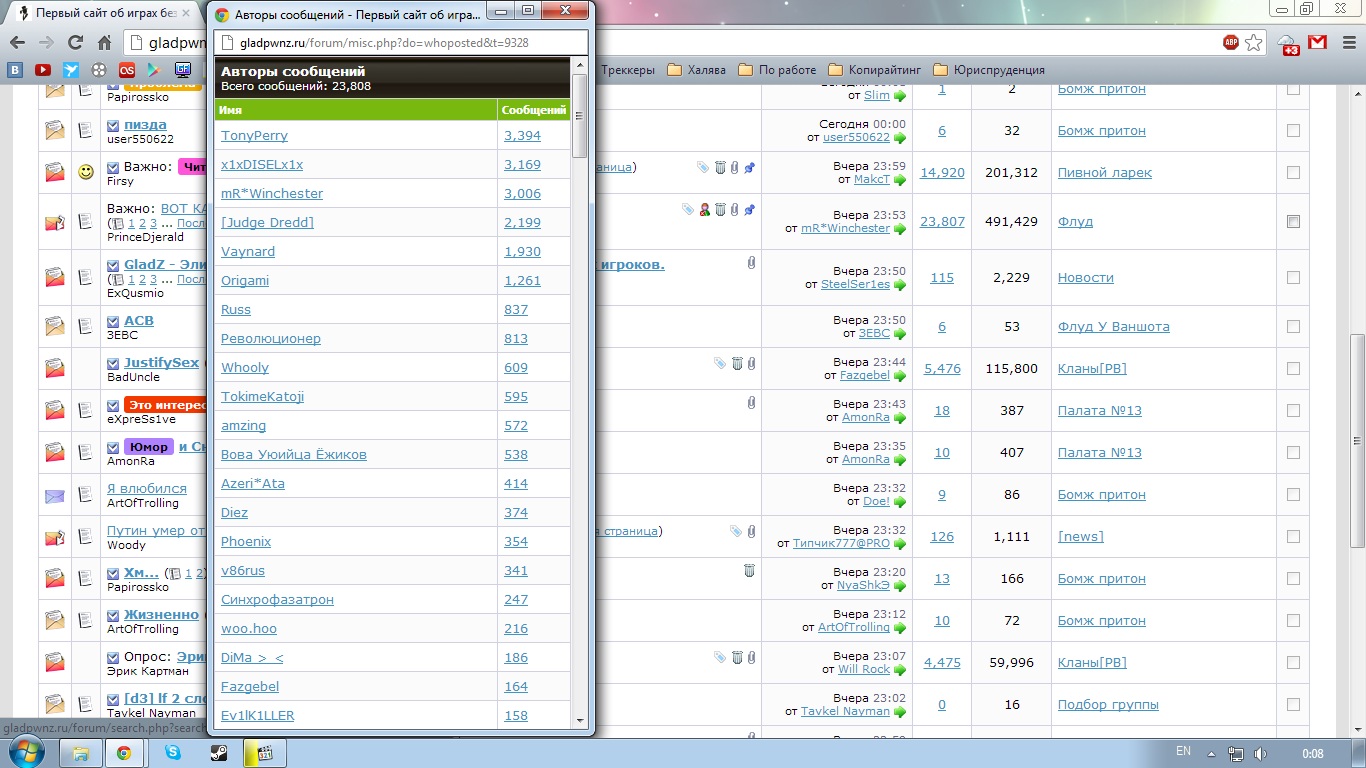Go to last post by mR*Winchester arrow
1366x768 pixels.
click(x=900, y=229)
